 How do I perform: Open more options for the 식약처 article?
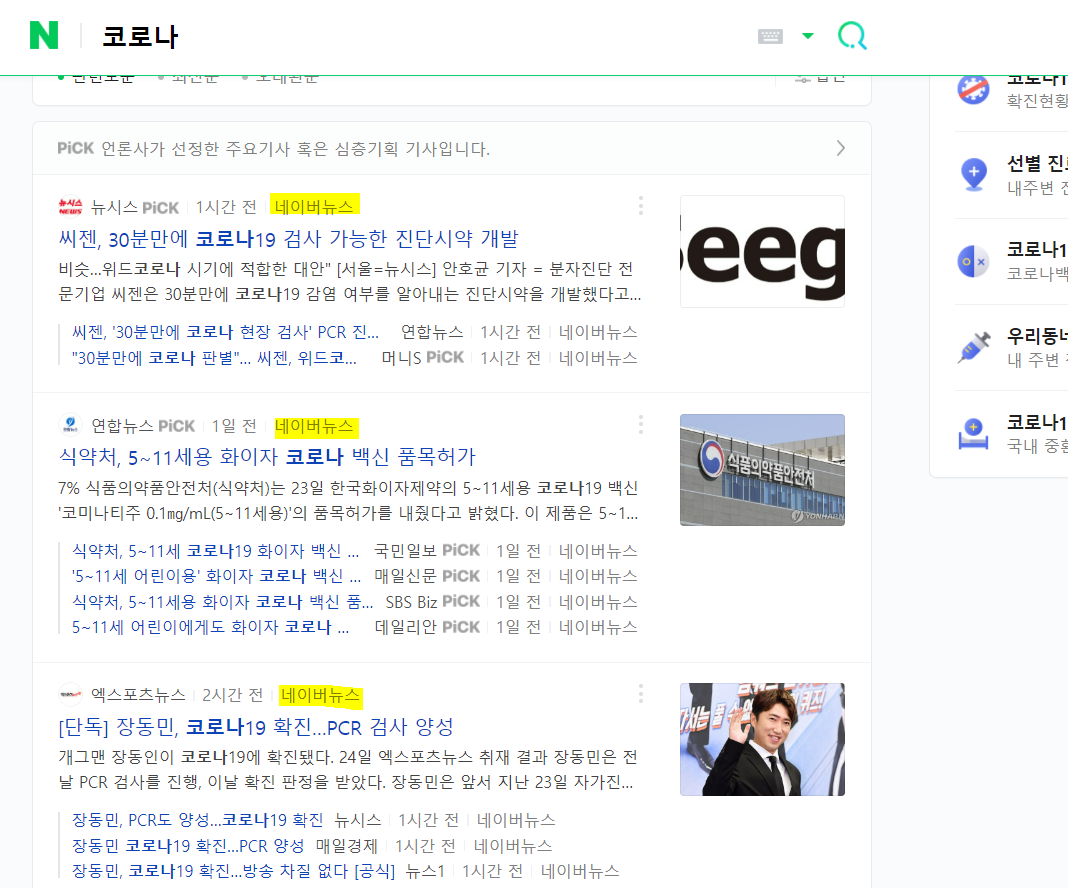(640, 425)
